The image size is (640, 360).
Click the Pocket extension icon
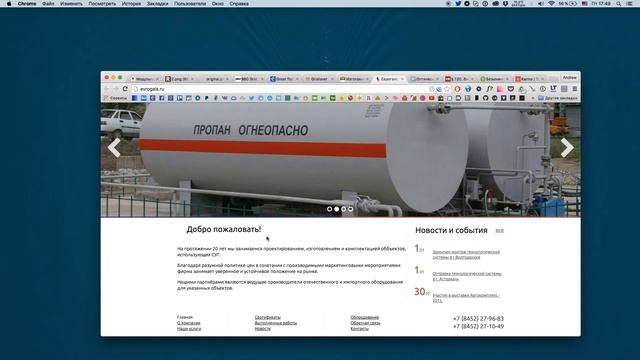point(511,89)
